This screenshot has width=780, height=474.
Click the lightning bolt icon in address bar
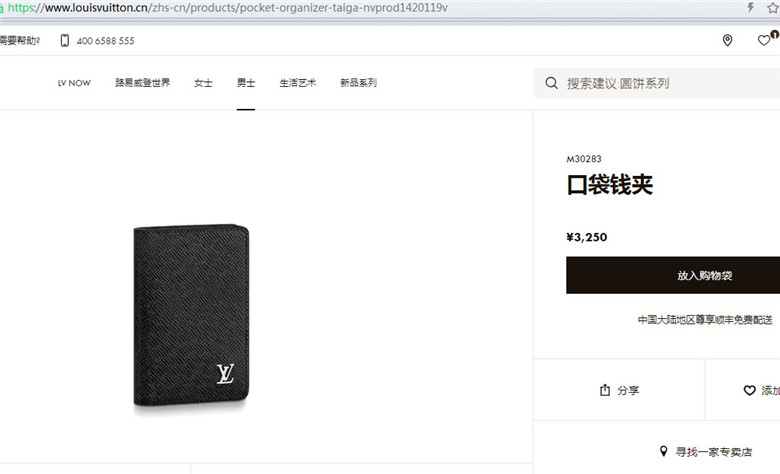point(751,7)
